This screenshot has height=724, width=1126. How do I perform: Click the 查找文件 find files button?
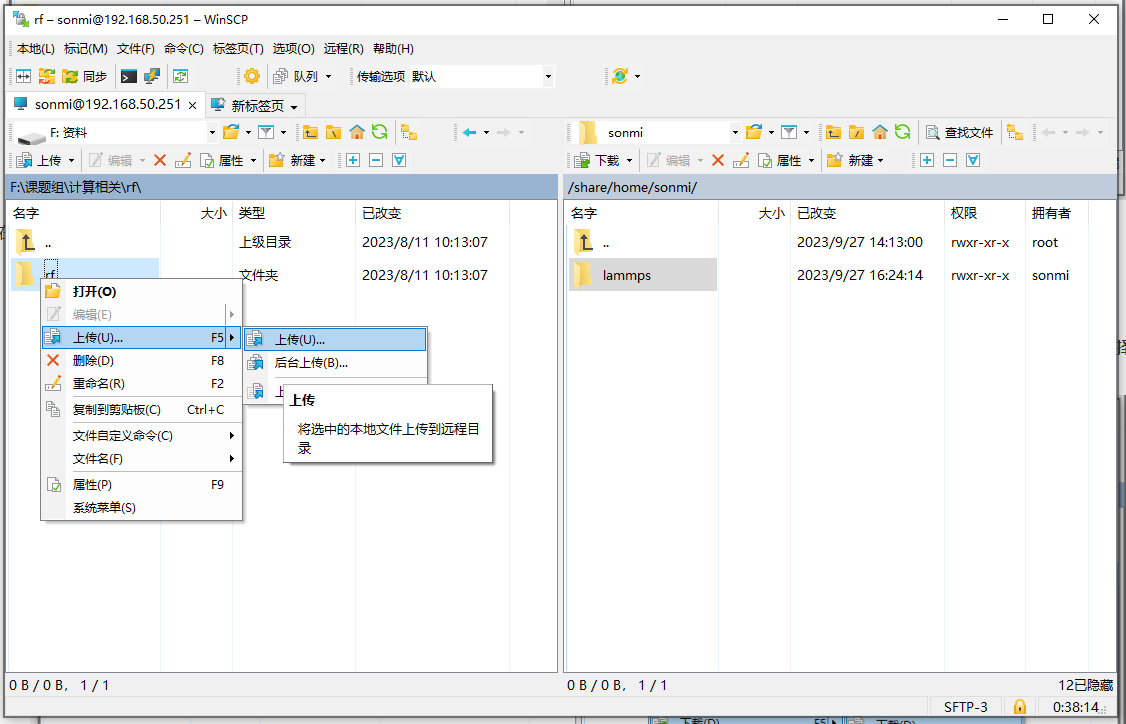point(959,132)
